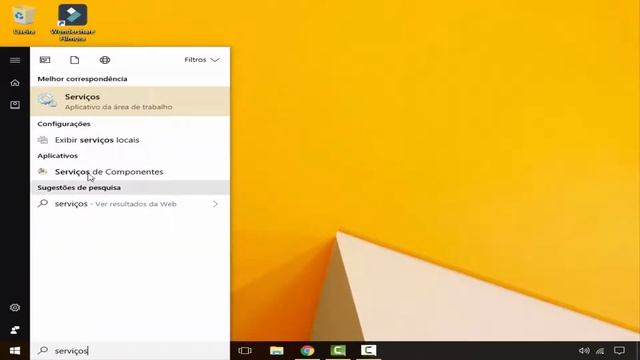The height and width of the screenshot is (360, 640).
Task: Open web results for serviços
Action: click(x=130, y=204)
